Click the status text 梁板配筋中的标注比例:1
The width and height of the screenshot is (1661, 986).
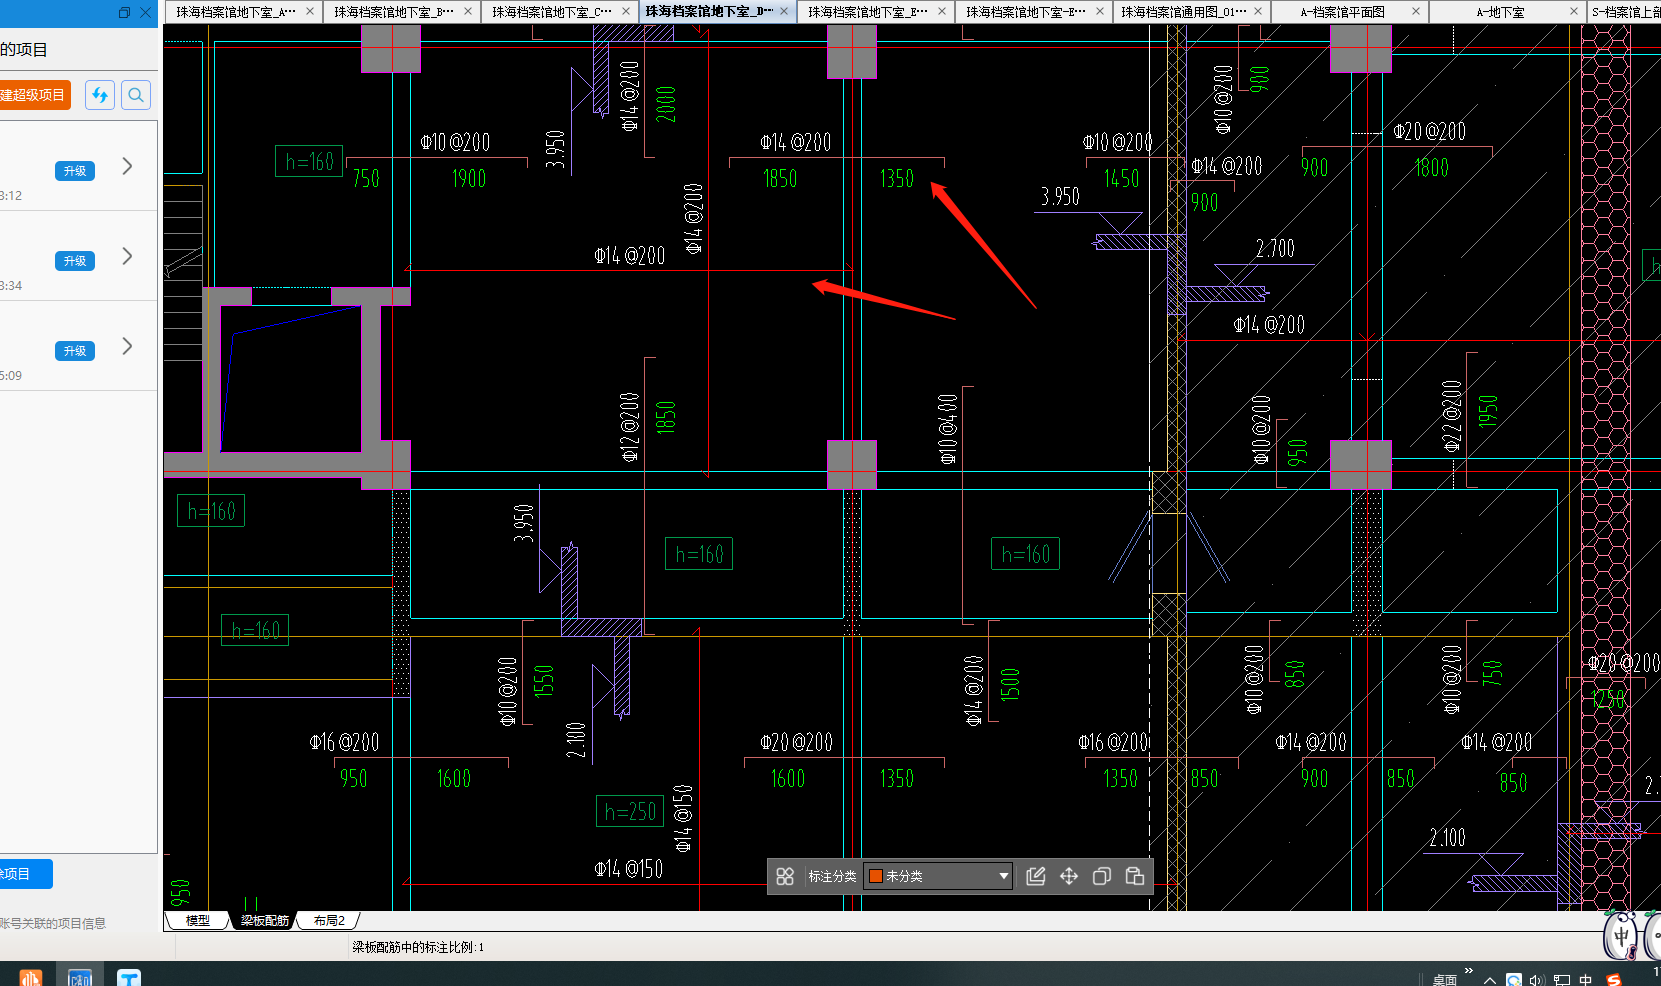point(418,947)
